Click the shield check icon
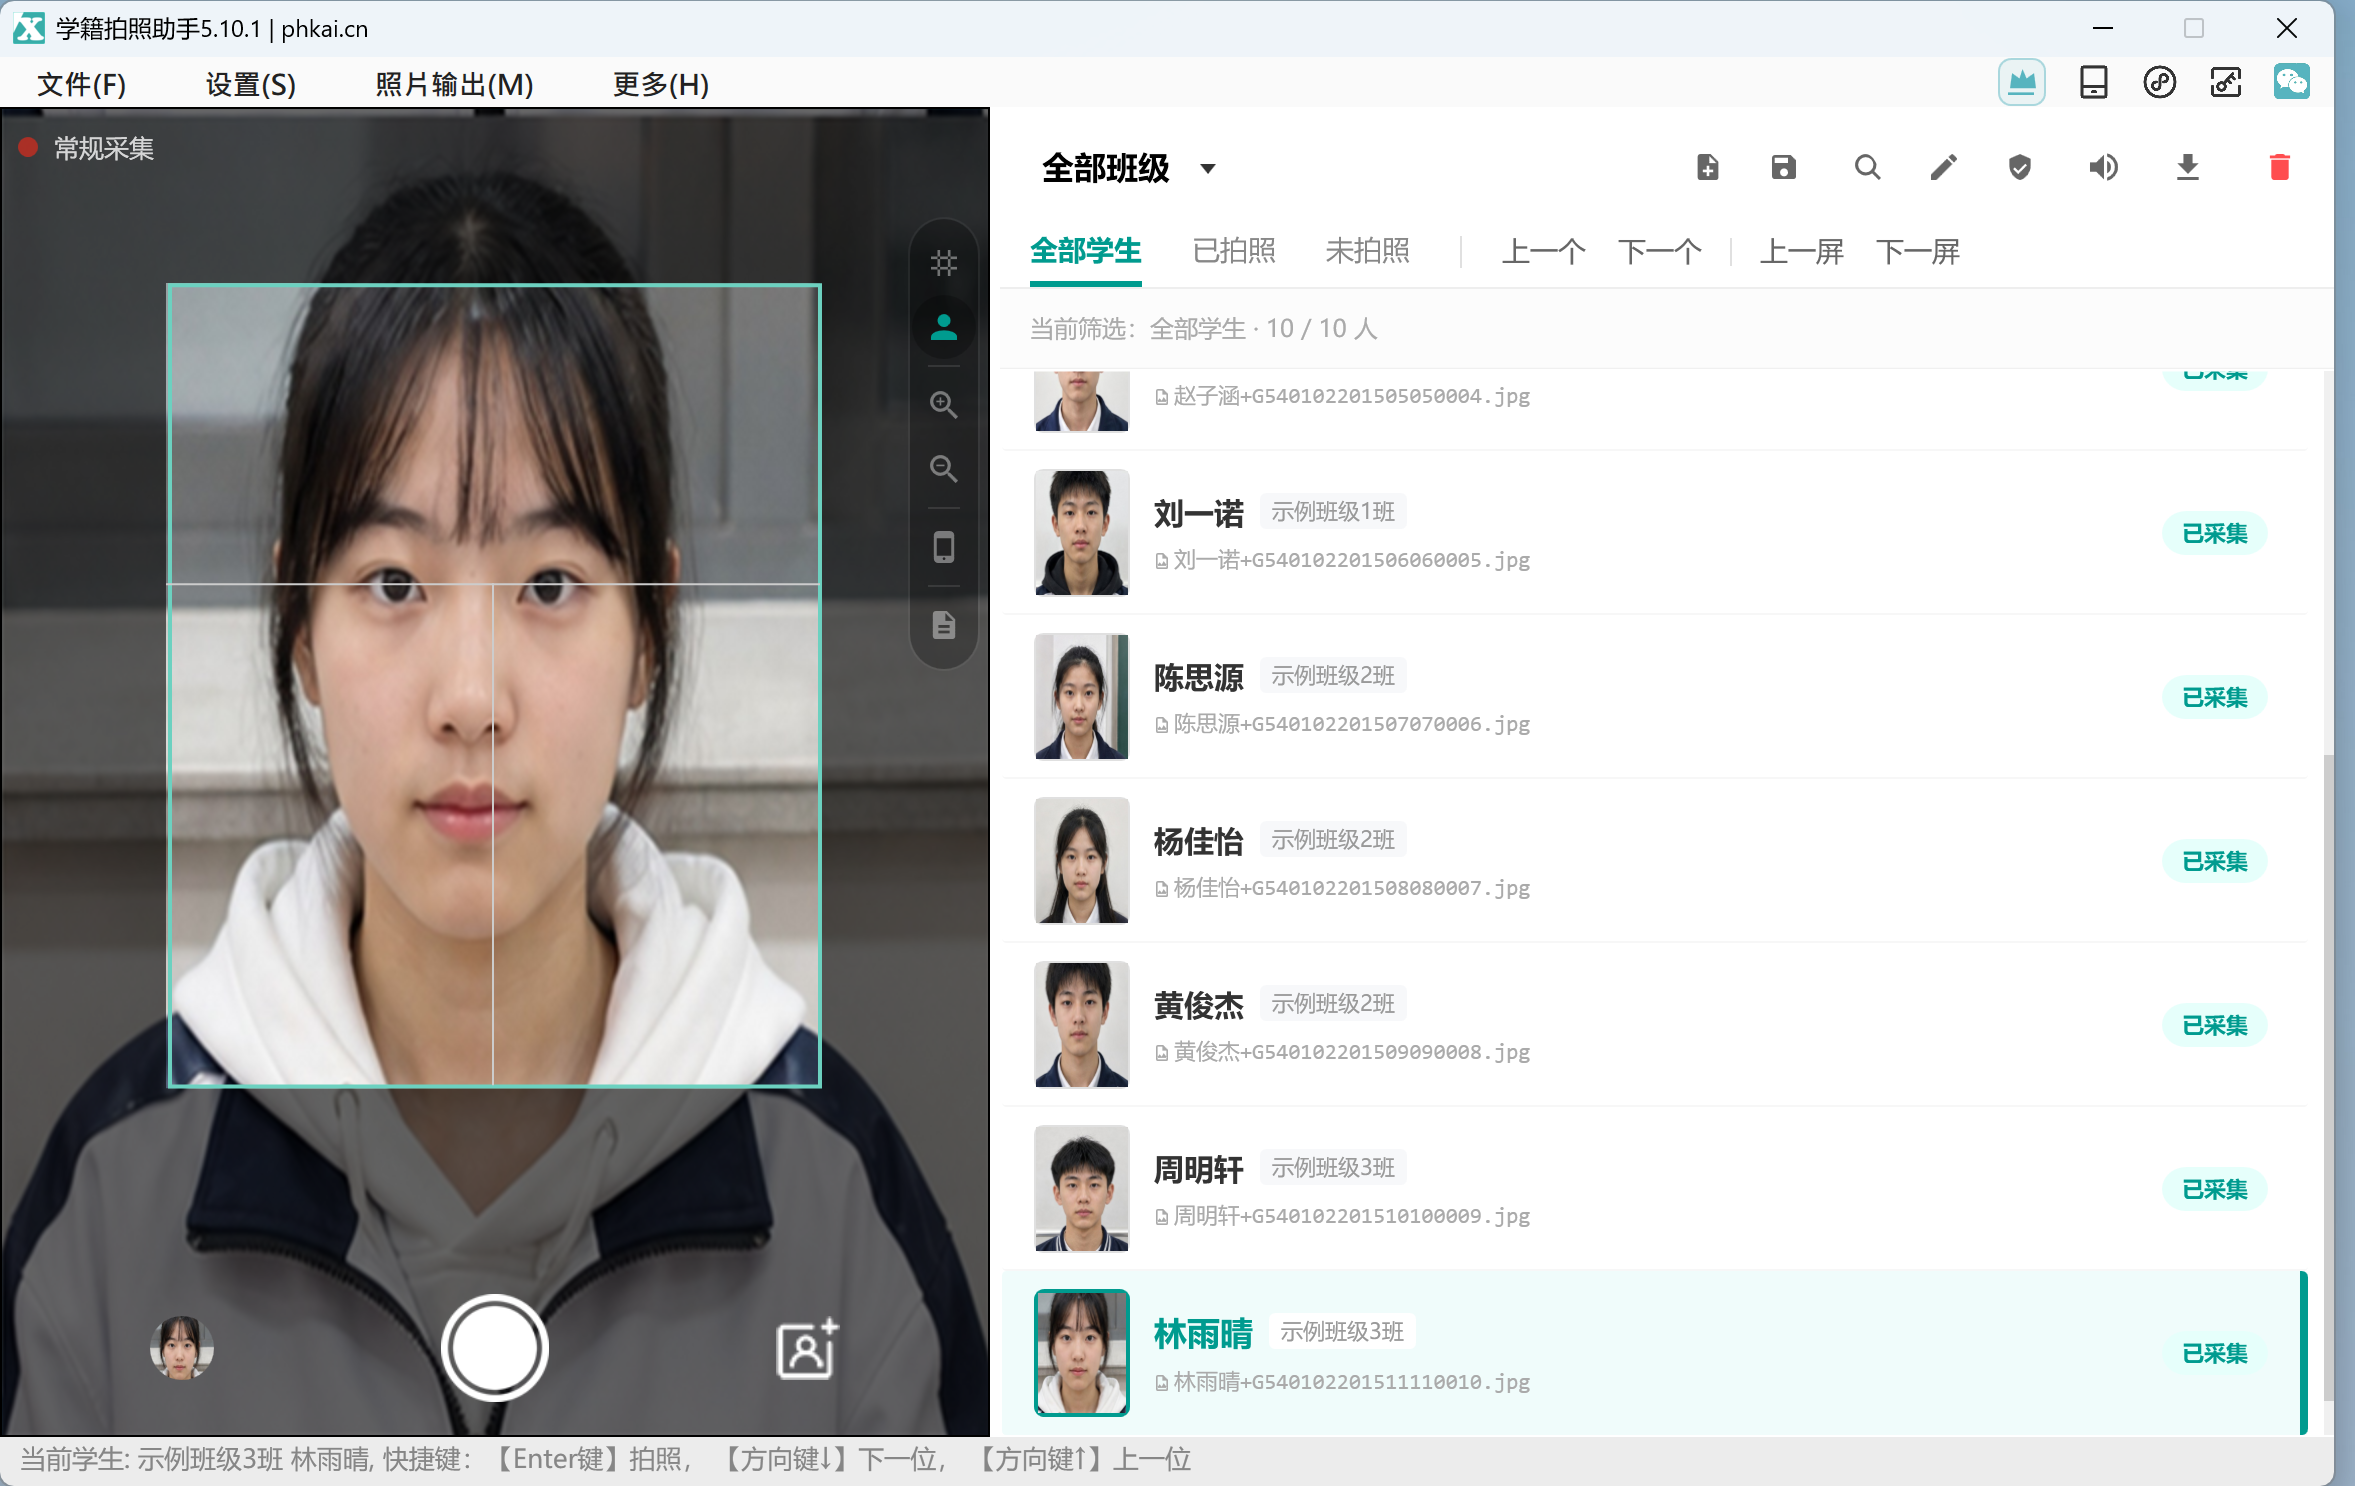 (2019, 167)
